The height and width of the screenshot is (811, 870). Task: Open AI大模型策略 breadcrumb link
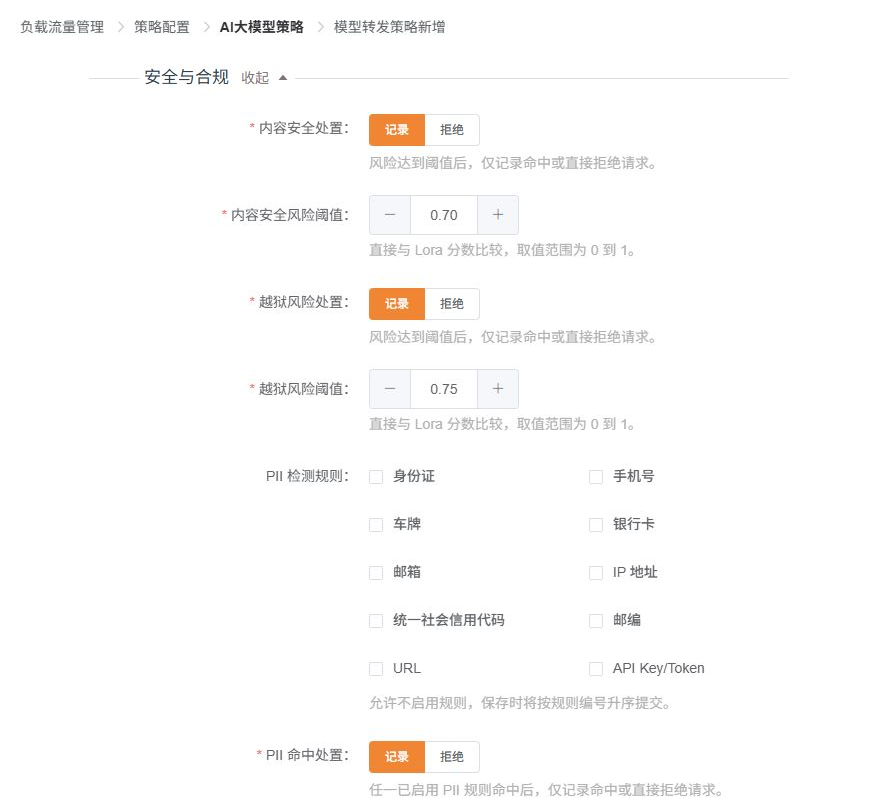pos(261,27)
